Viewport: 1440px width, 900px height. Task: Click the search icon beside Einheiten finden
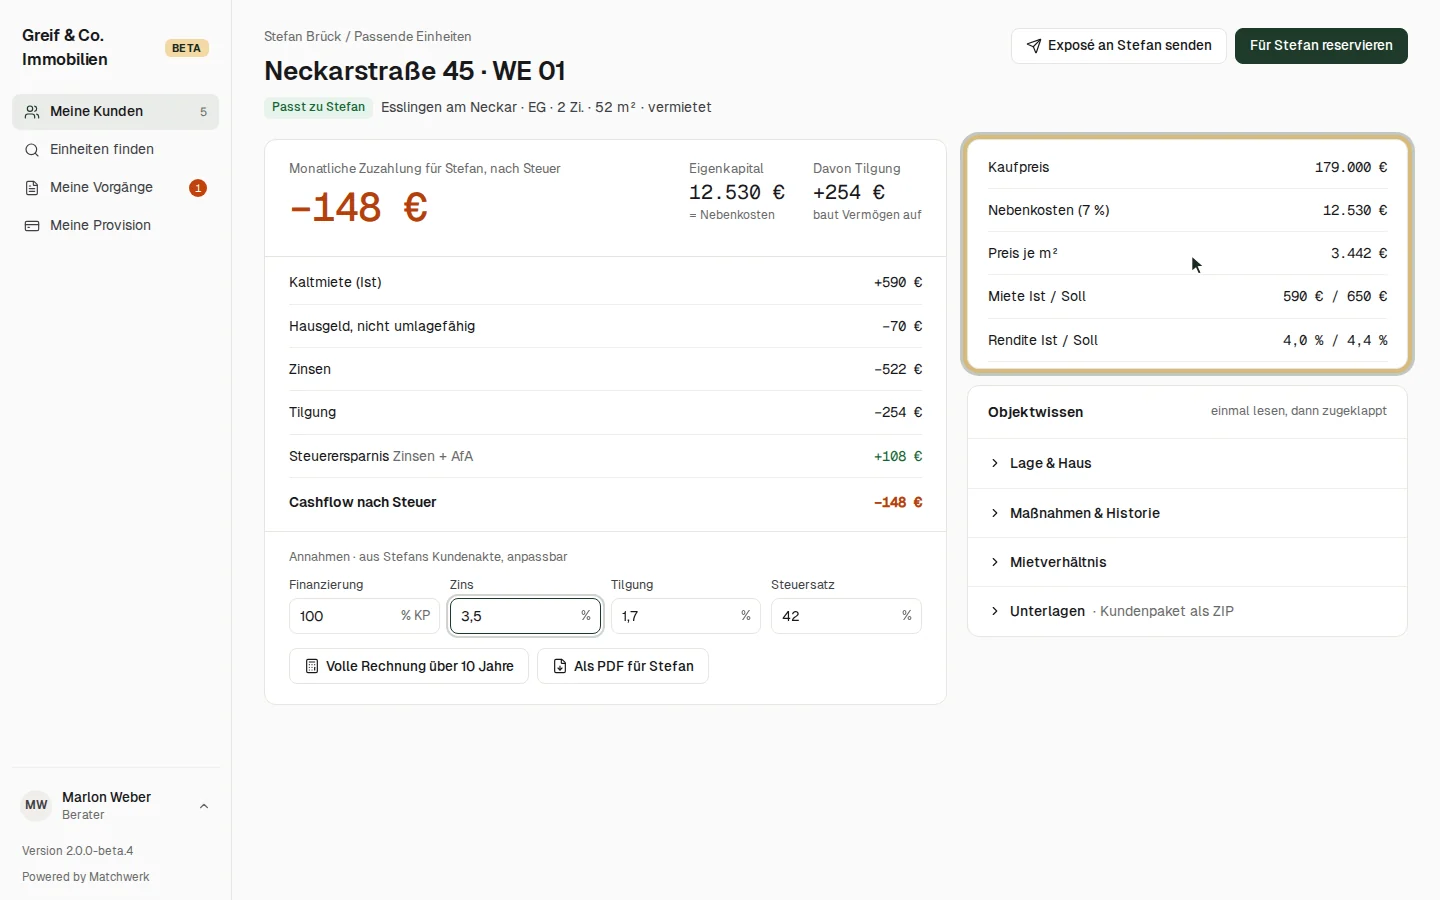[32, 150]
